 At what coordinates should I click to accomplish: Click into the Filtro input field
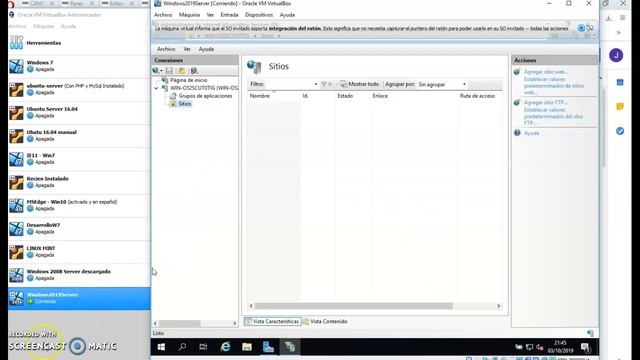click(289, 84)
